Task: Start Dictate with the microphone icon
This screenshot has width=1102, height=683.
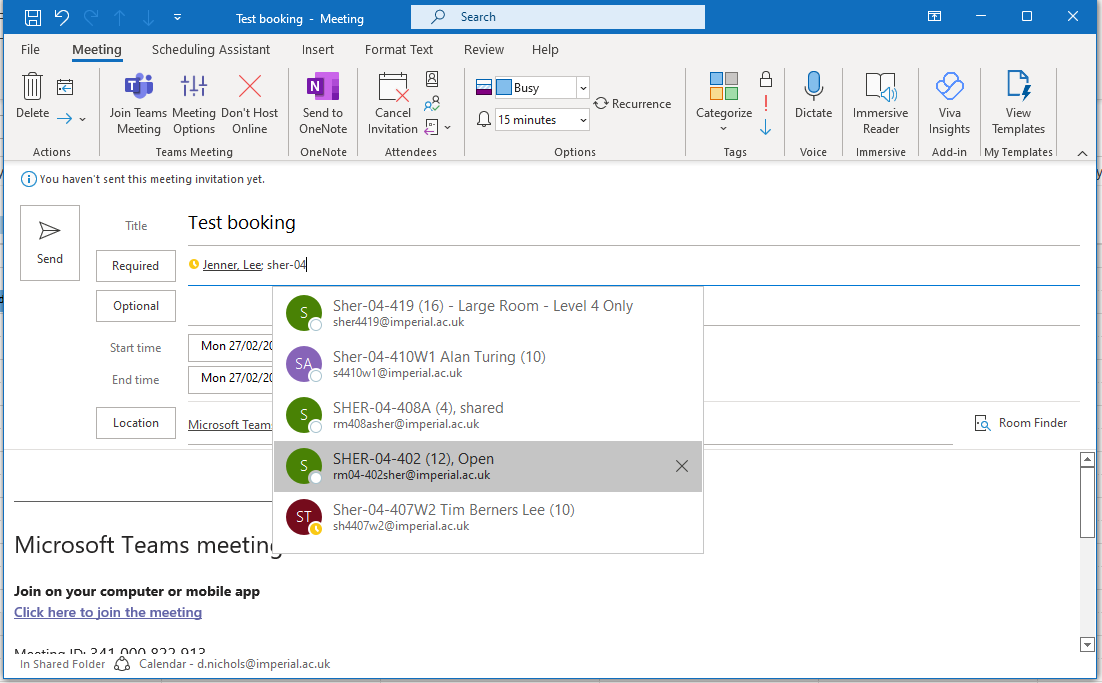Action: [813, 88]
